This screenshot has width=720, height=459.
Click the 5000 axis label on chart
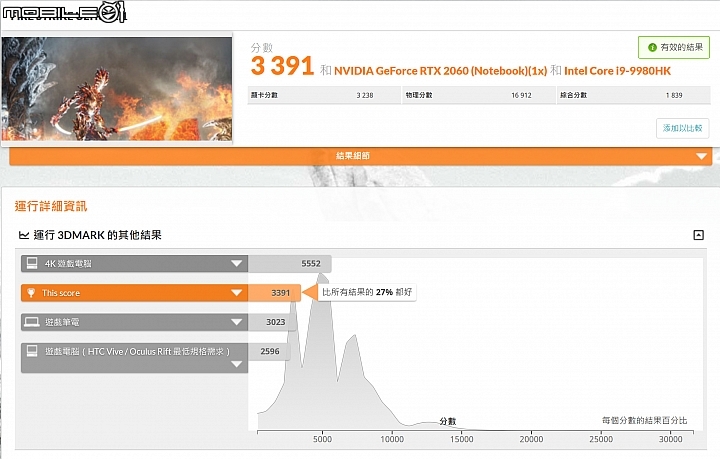(x=322, y=439)
